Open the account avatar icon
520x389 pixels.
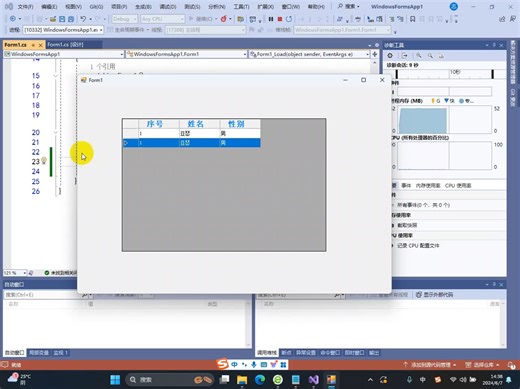[x=453, y=6]
